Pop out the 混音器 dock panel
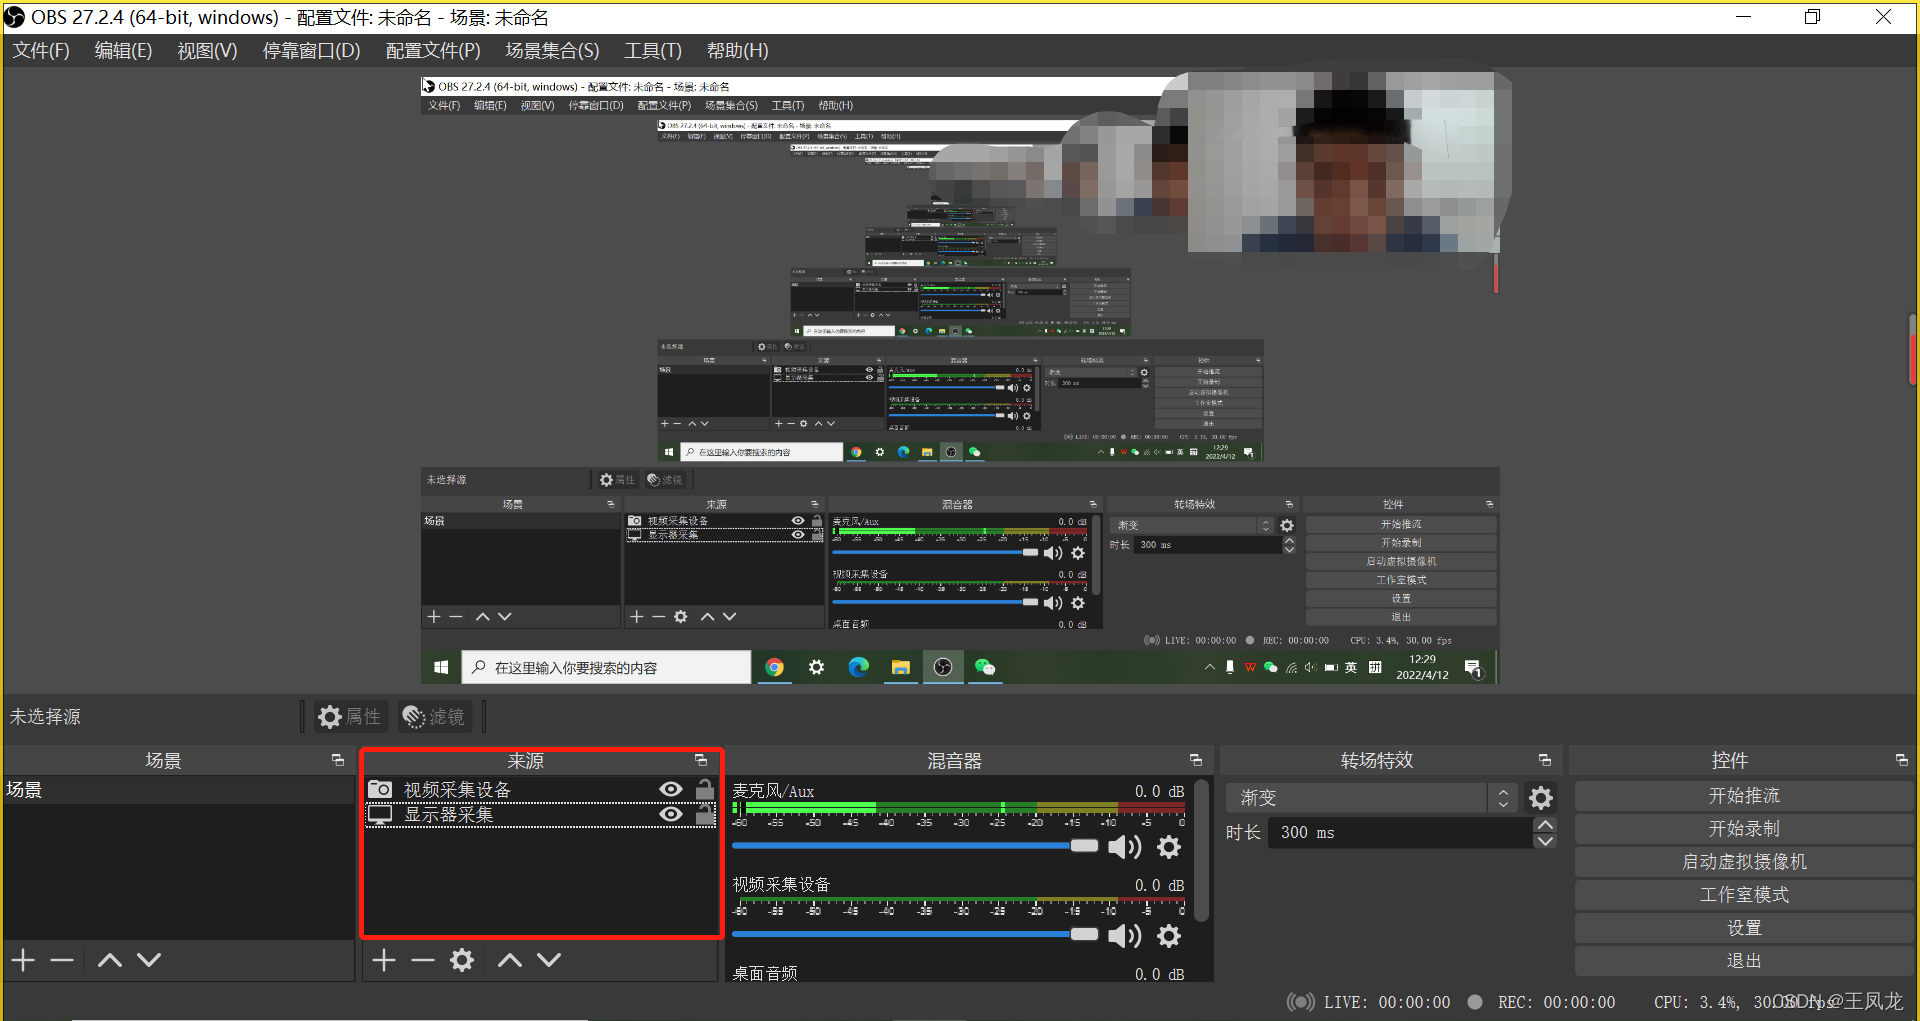 pyautogui.click(x=1196, y=761)
